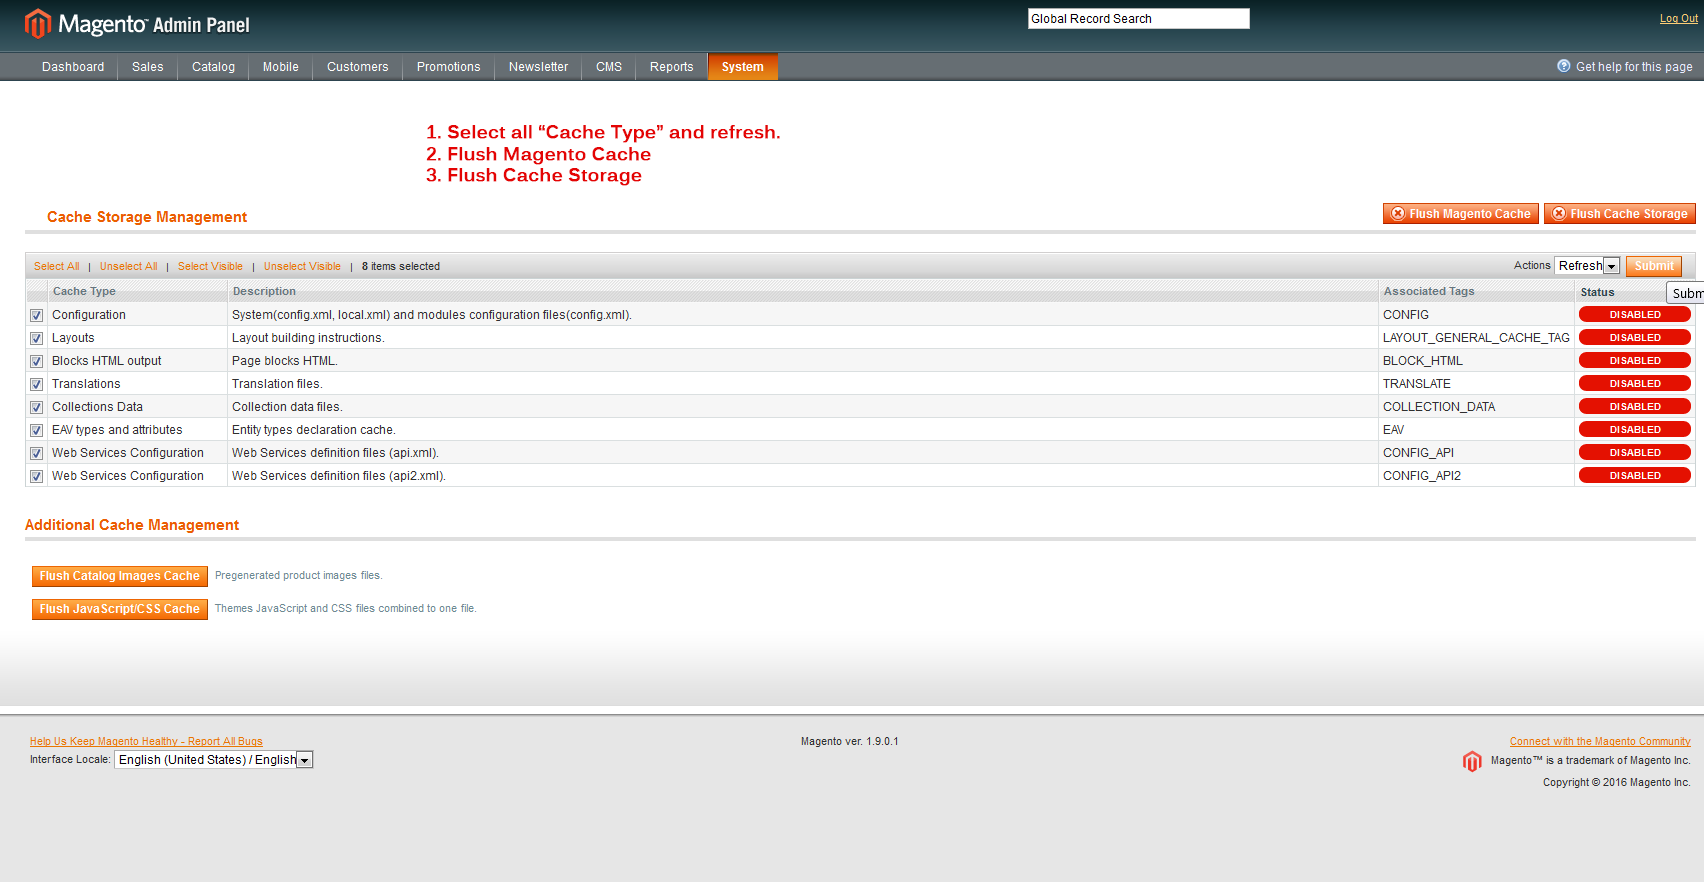Click the Status column header

point(1598,292)
